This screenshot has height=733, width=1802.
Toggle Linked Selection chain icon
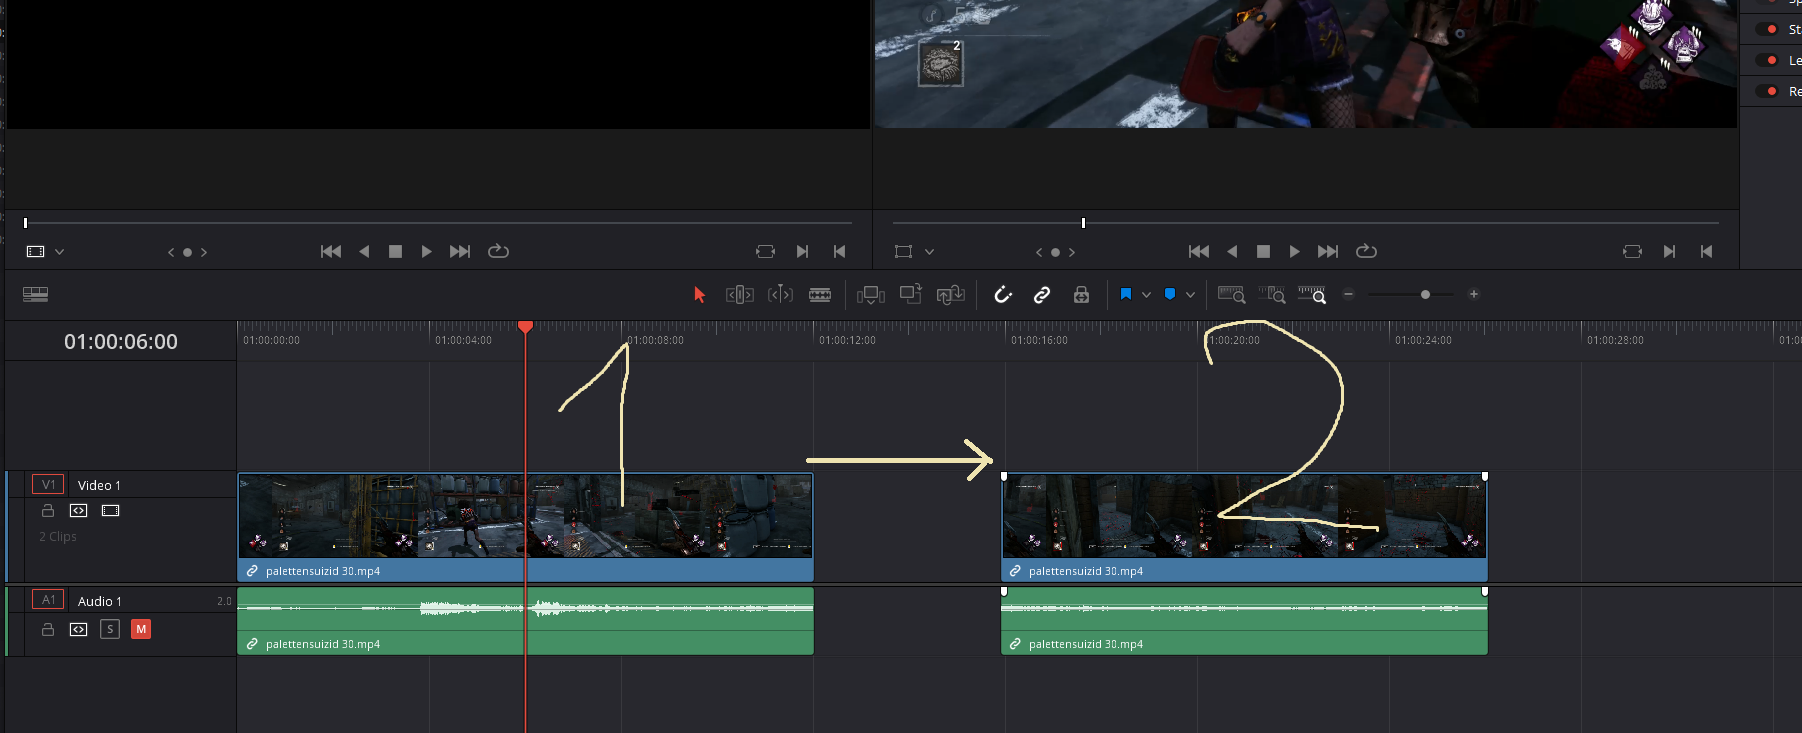click(1042, 294)
